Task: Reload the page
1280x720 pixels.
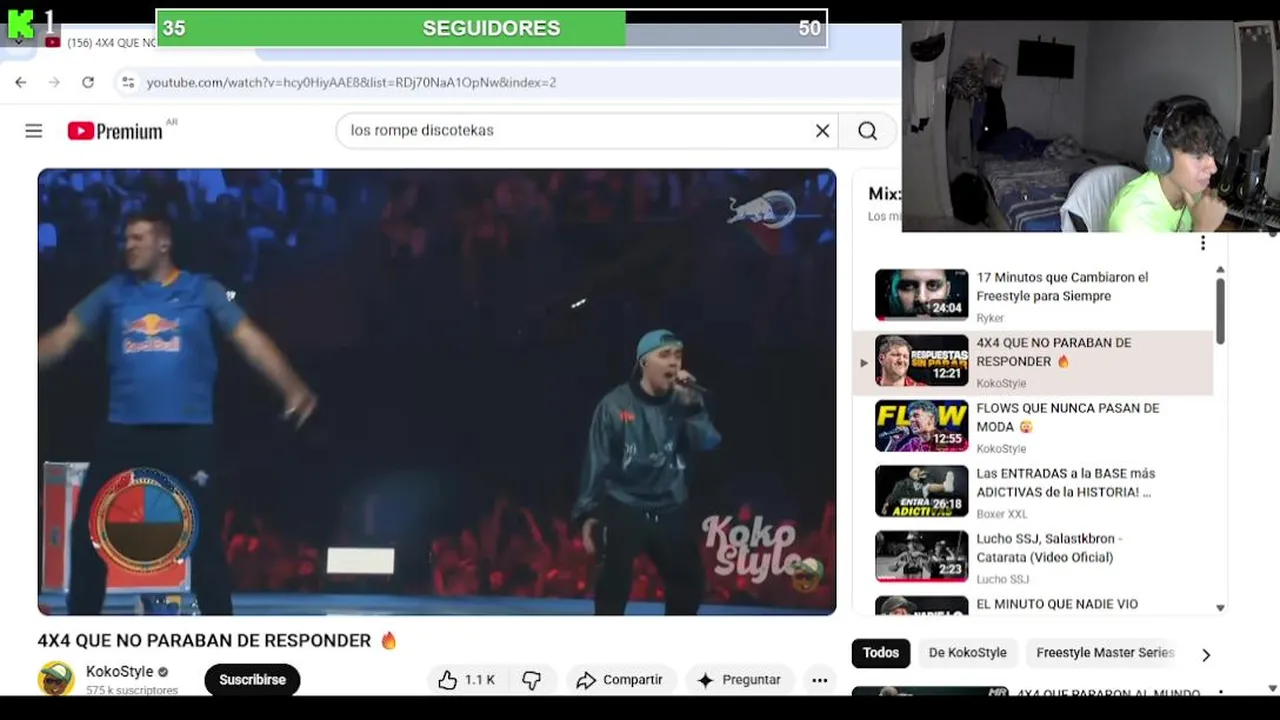Action: pyautogui.click(x=88, y=82)
